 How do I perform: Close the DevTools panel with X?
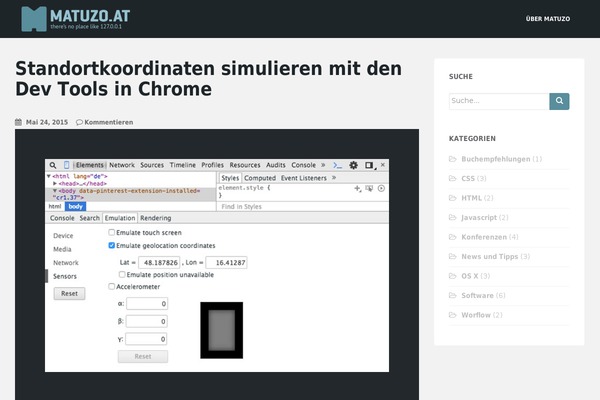pos(383,165)
